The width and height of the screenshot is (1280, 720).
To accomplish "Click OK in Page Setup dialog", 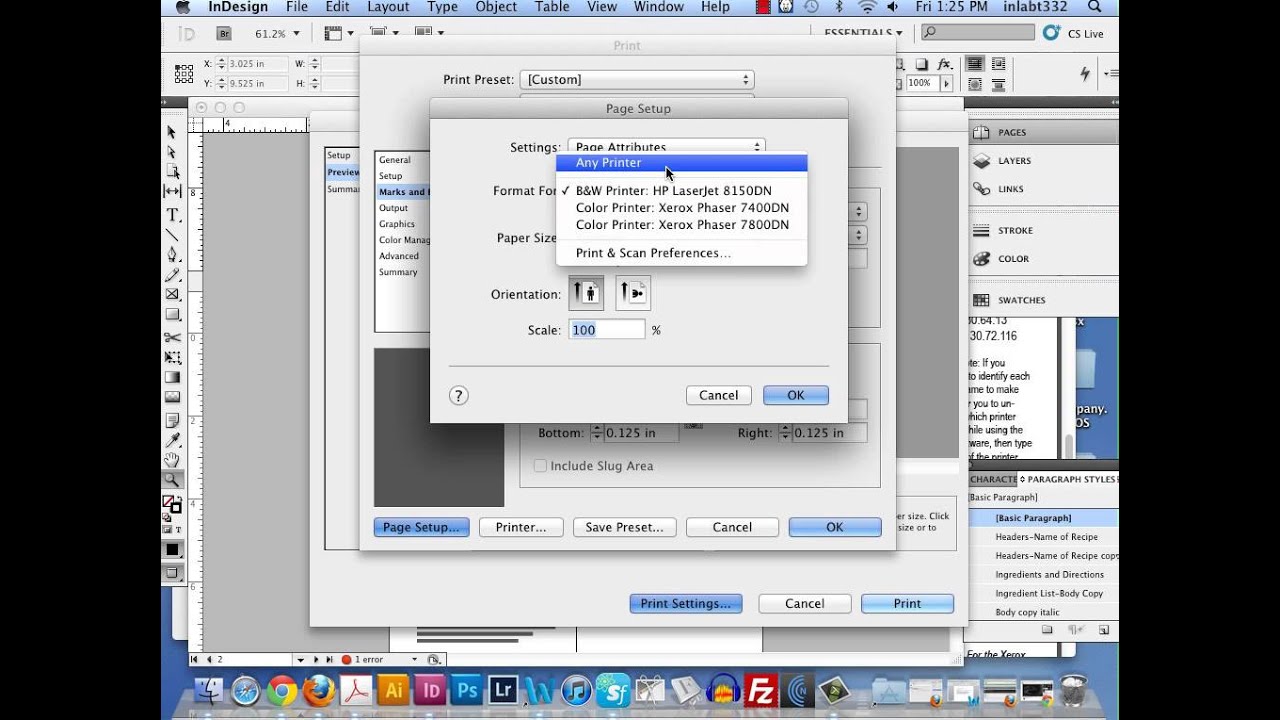I will [x=796, y=395].
